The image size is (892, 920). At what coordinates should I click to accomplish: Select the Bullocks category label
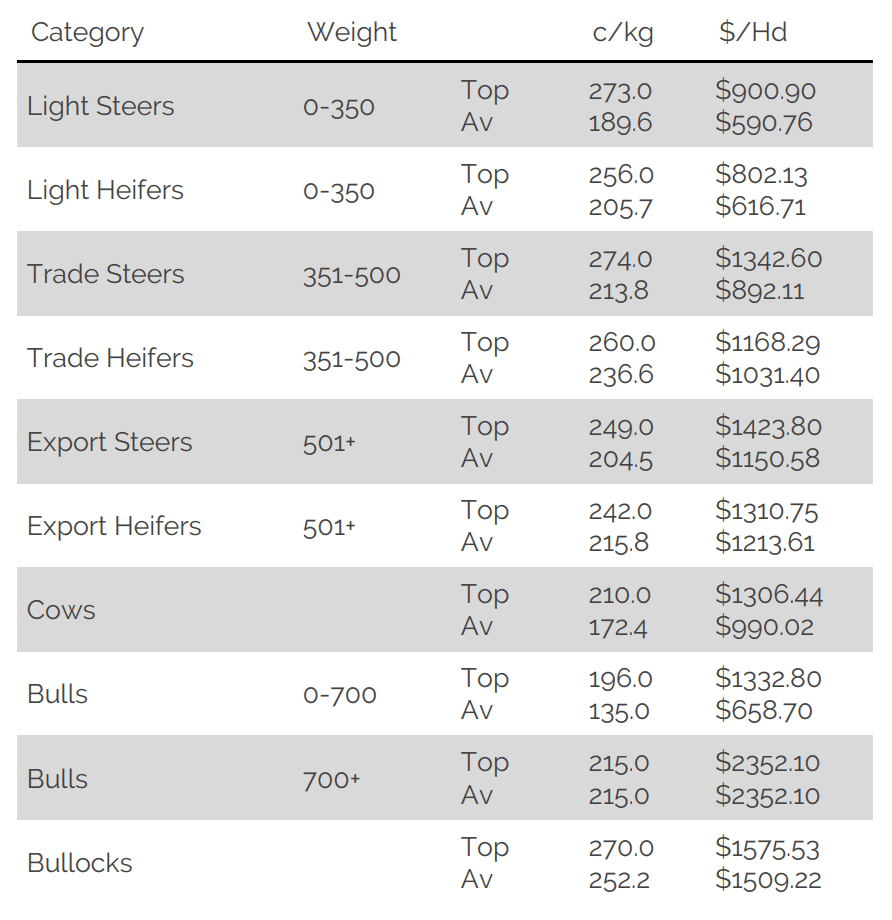coord(80,863)
